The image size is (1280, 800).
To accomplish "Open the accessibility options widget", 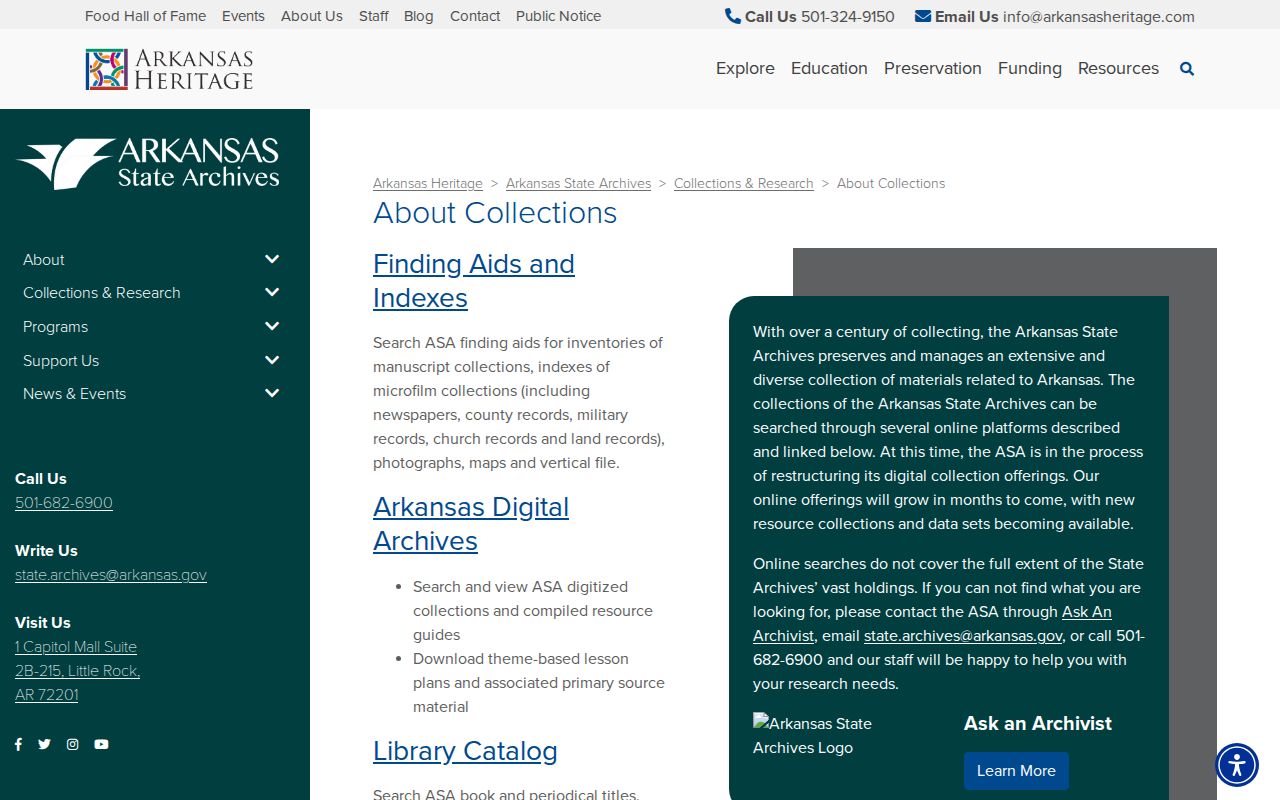I will click(1237, 765).
